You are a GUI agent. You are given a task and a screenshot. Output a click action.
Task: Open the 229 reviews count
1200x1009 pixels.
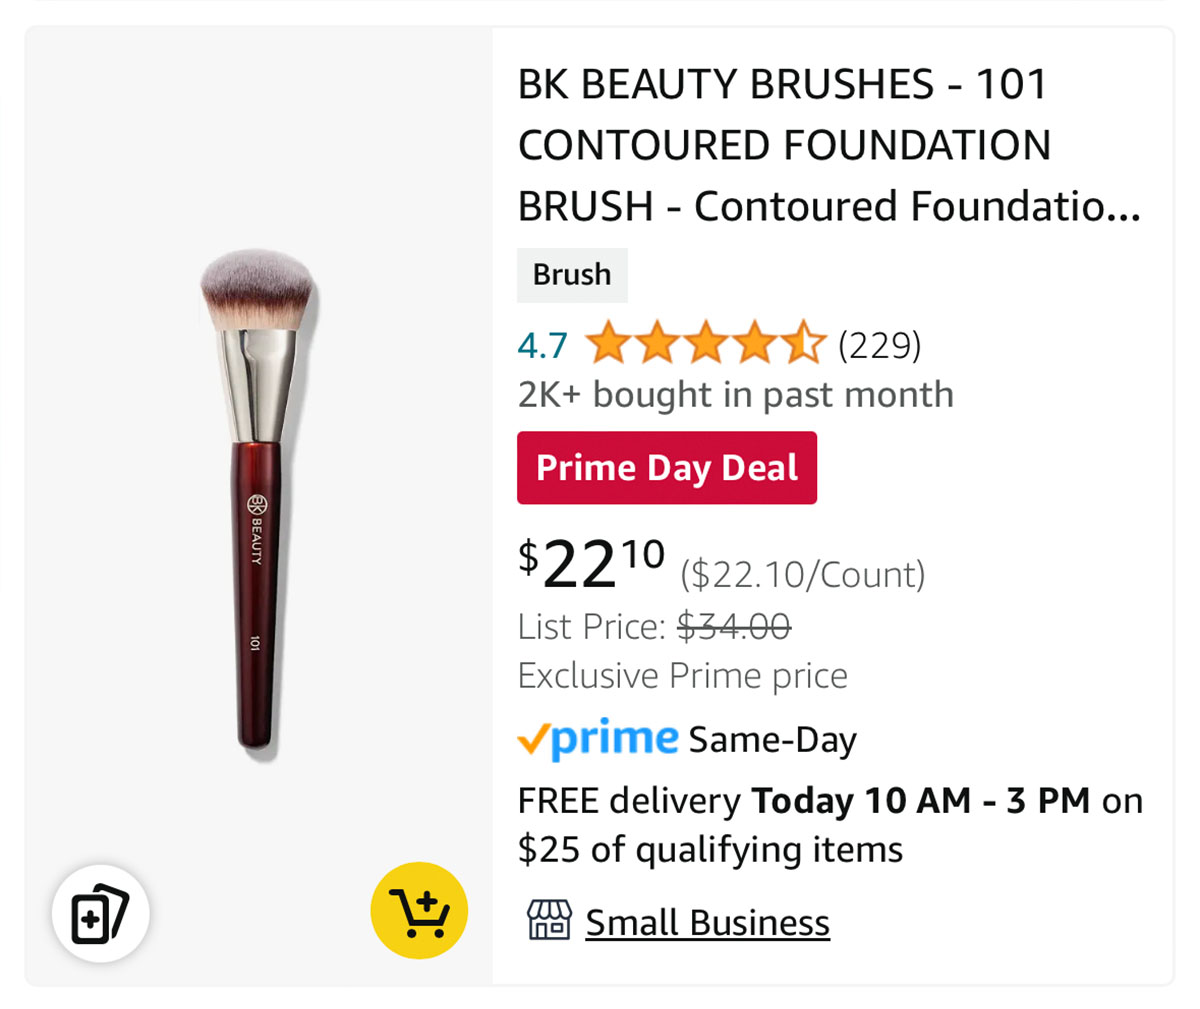click(880, 345)
